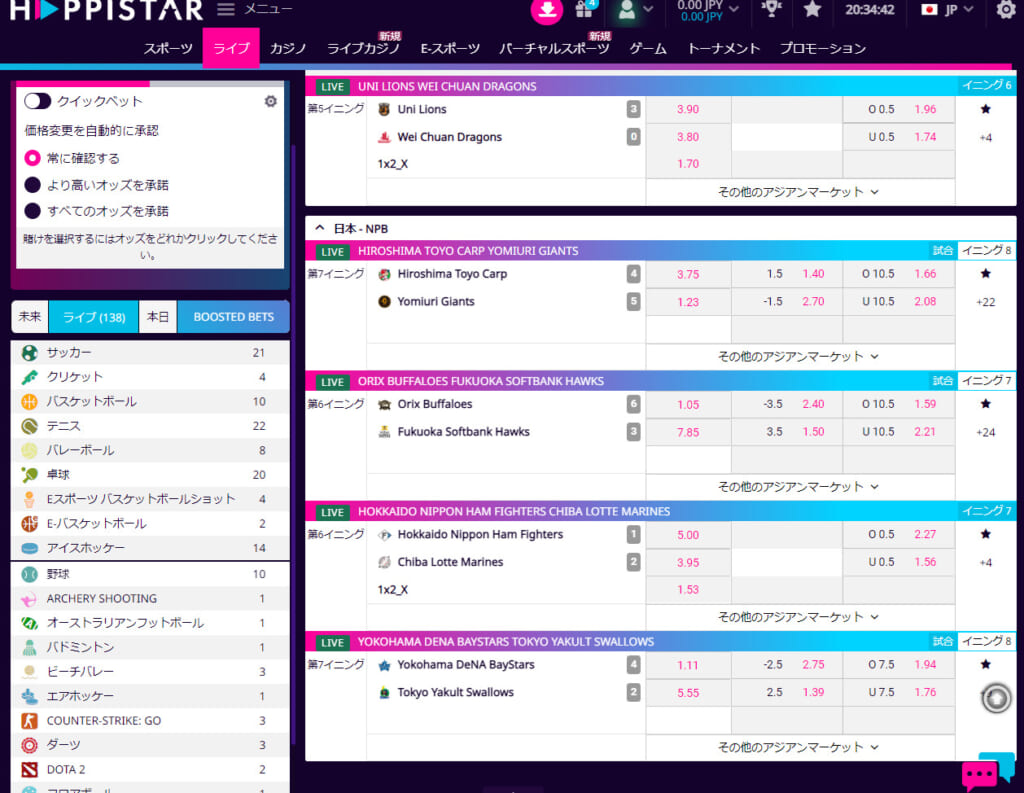Click the scroll-to-top circular arrow button
Image resolution: width=1024 pixels, height=793 pixels.
pyautogui.click(x=996, y=698)
